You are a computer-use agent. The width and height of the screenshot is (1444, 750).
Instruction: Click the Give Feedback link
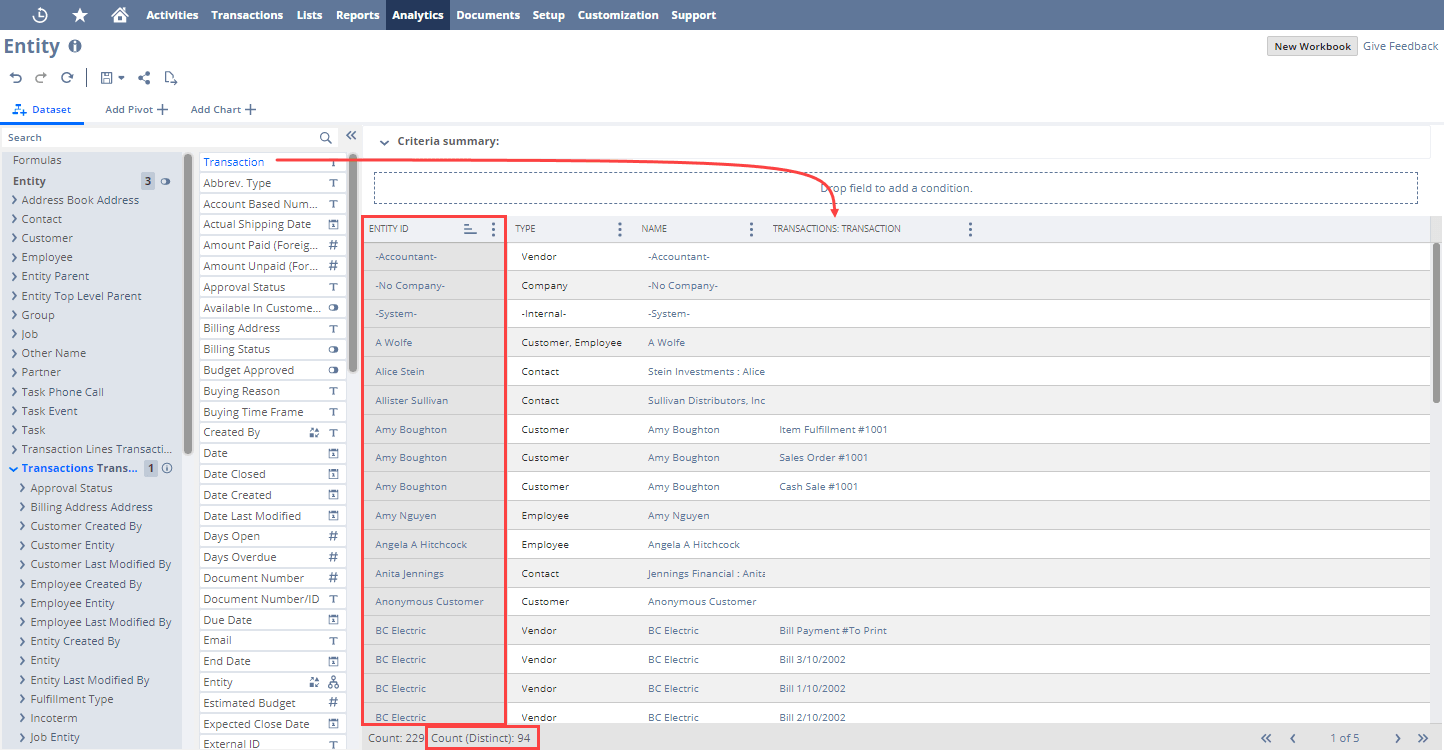coord(1400,46)
